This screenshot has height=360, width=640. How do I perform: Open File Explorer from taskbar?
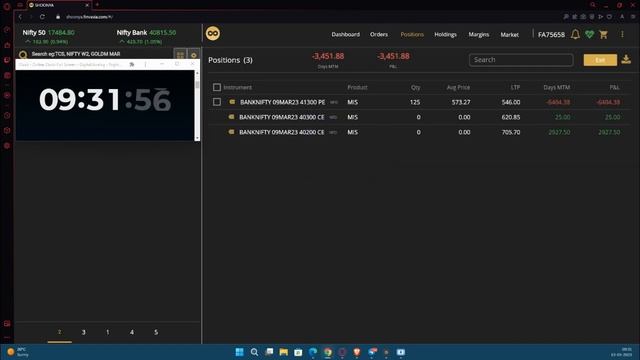click(x=284, y=352)
